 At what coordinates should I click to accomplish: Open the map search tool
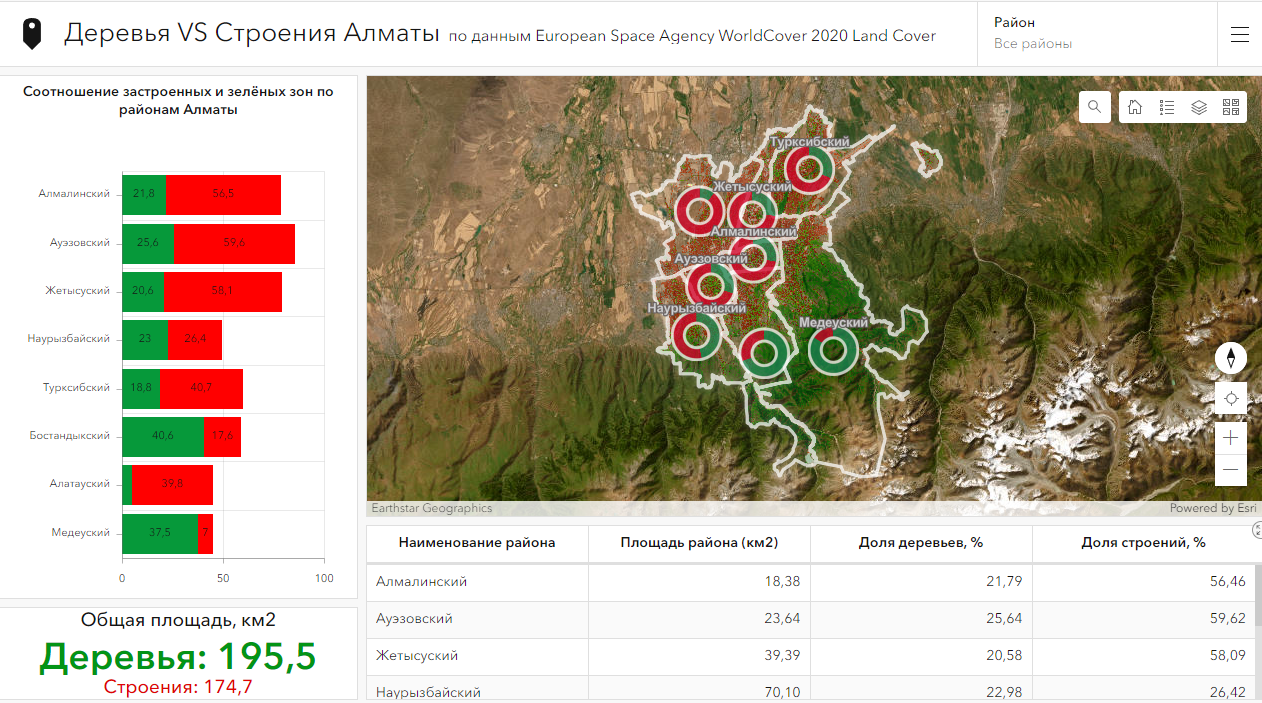(1095, 107)
